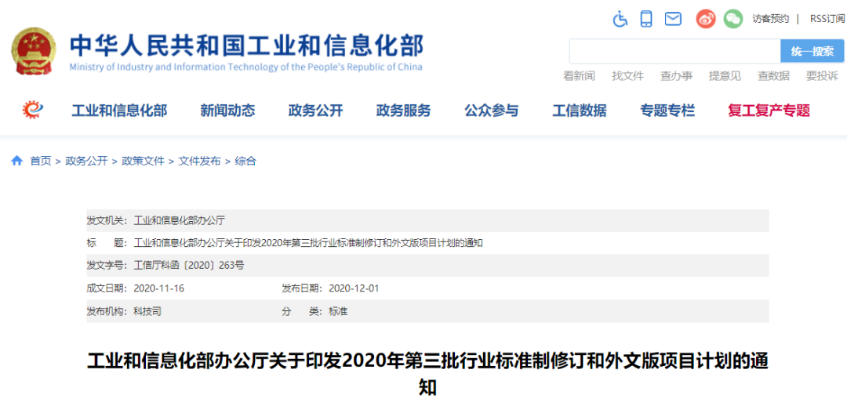The width and height of the screenshot is (860, 406).
Task: Open the 工业和信息化部 navigation menu
Action: tap(119, 111)
